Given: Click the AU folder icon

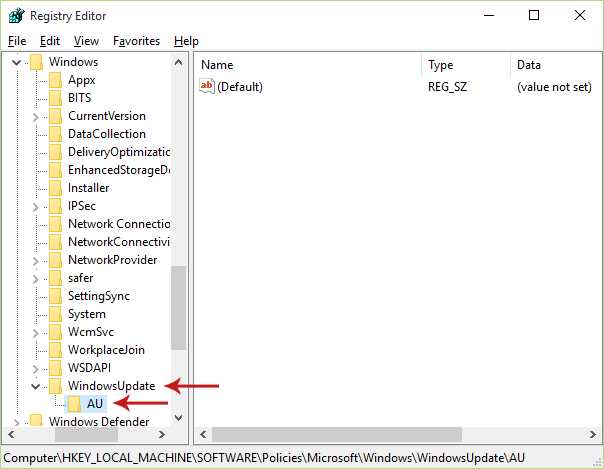Looking at the screenshot, I should (x=74, y=404).
